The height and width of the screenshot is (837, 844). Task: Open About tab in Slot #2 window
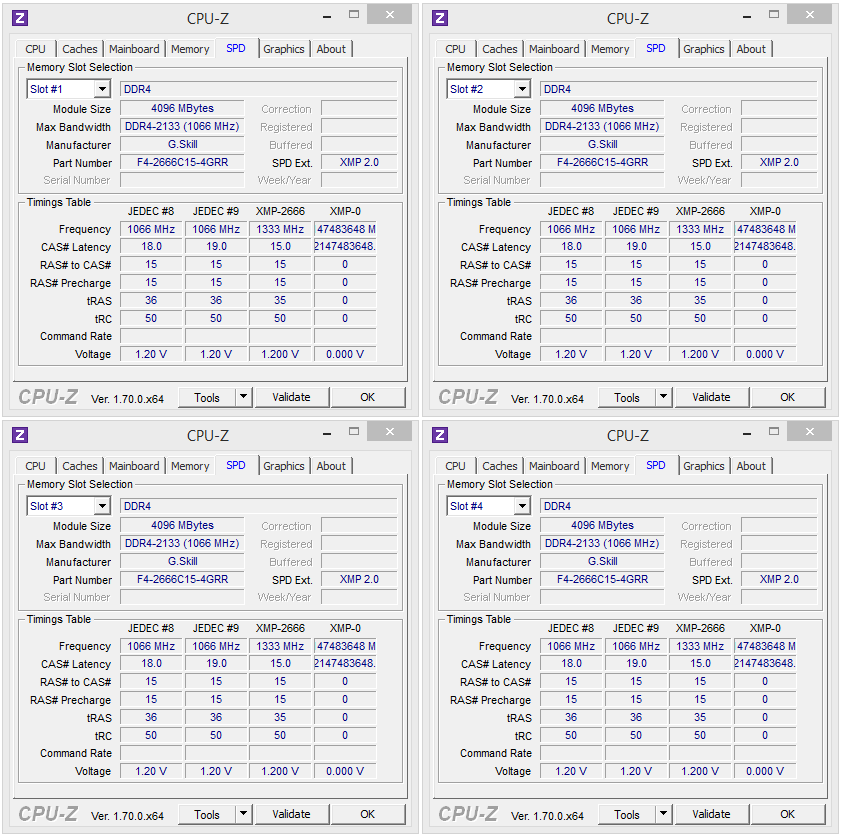tap(751, 49)
